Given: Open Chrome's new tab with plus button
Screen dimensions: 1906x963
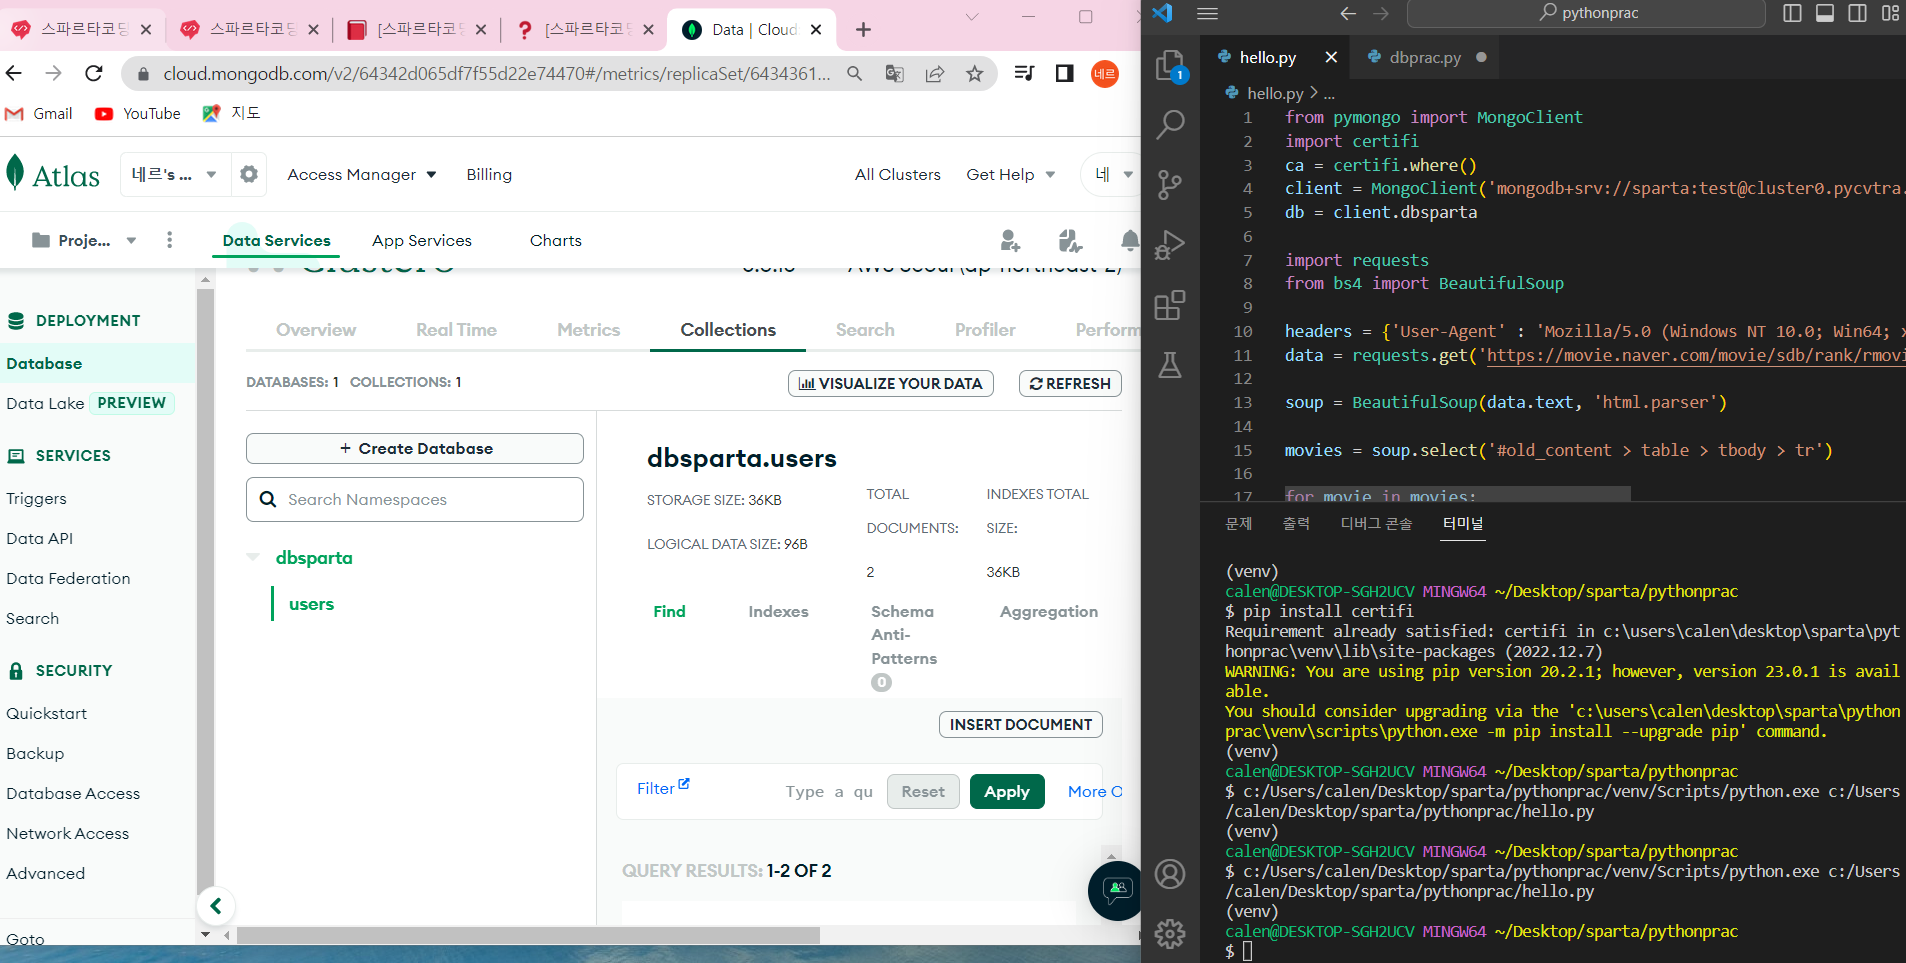Looking at the screenshot, I should click(863, 30).
